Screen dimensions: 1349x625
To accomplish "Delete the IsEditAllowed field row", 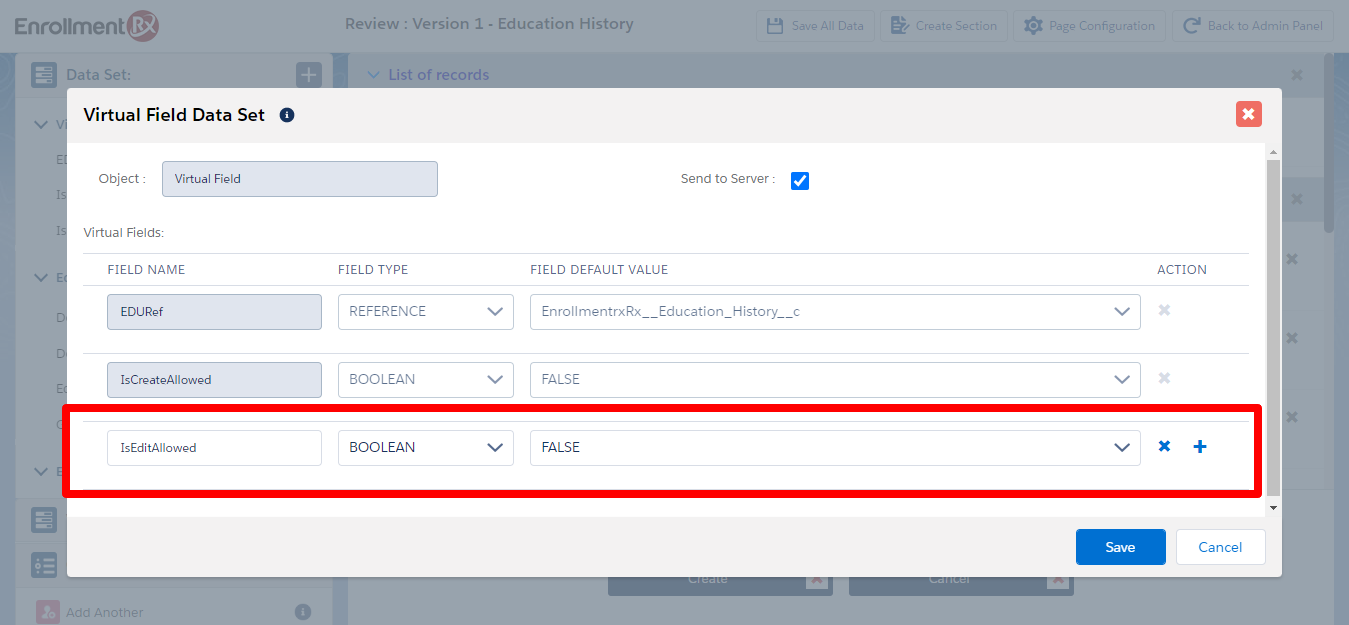I will (x=1164, y=447).
